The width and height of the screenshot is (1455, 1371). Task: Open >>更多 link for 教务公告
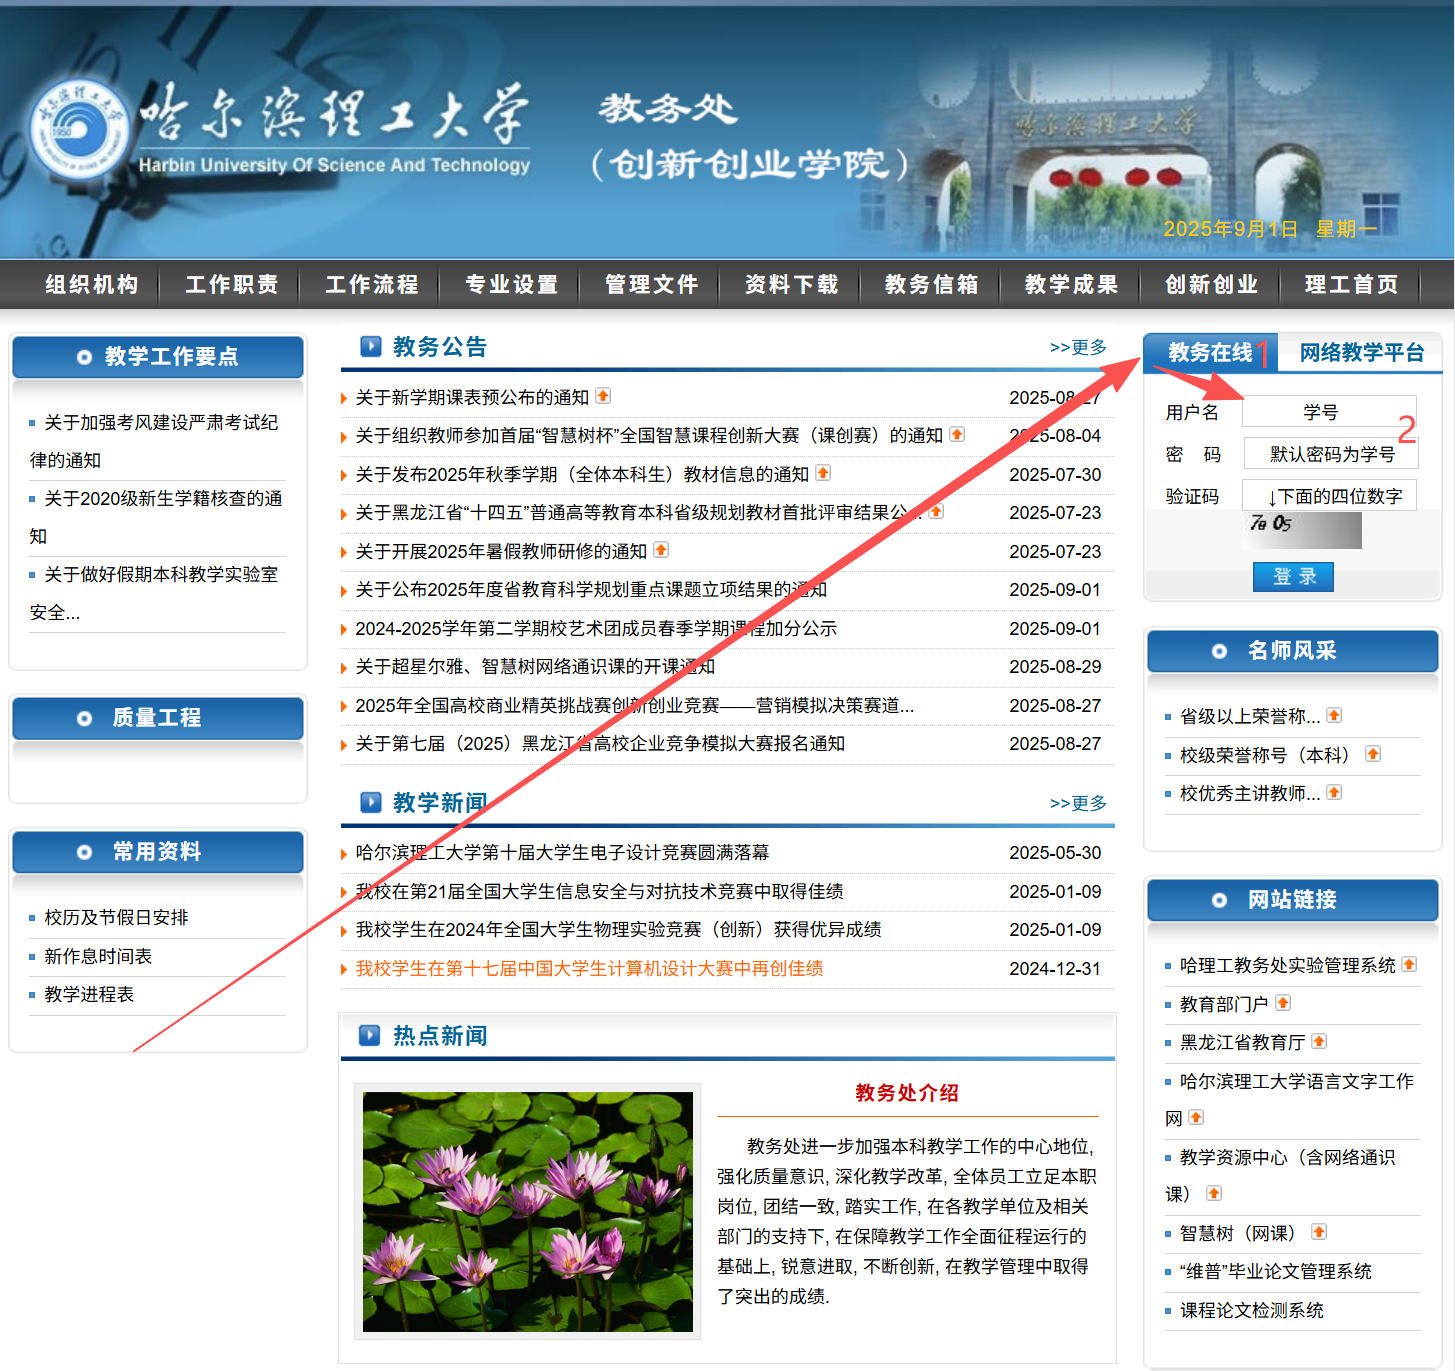(x=1078, y=347)
